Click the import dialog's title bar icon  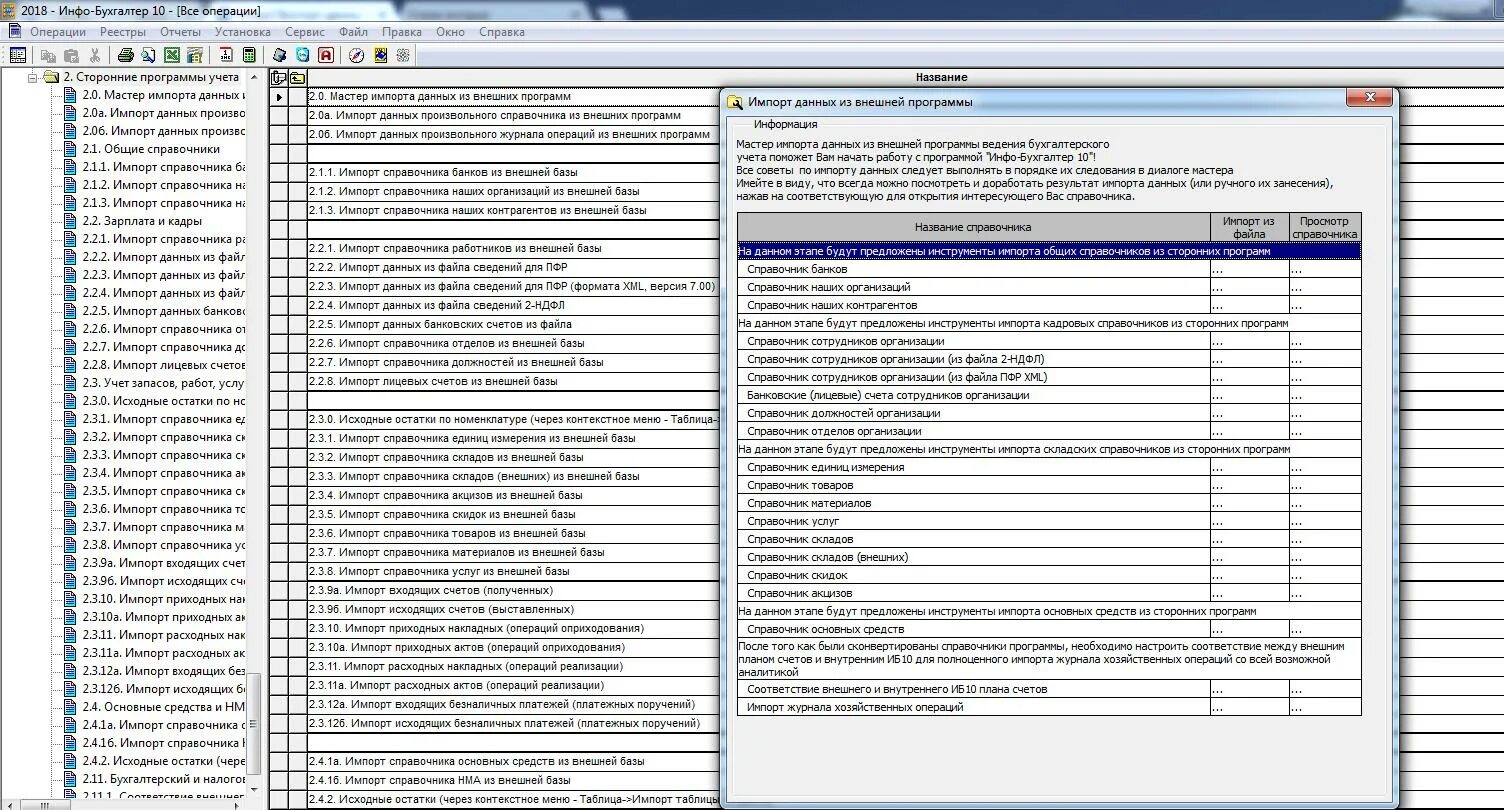pyautogui.click(x=735, y=102)
